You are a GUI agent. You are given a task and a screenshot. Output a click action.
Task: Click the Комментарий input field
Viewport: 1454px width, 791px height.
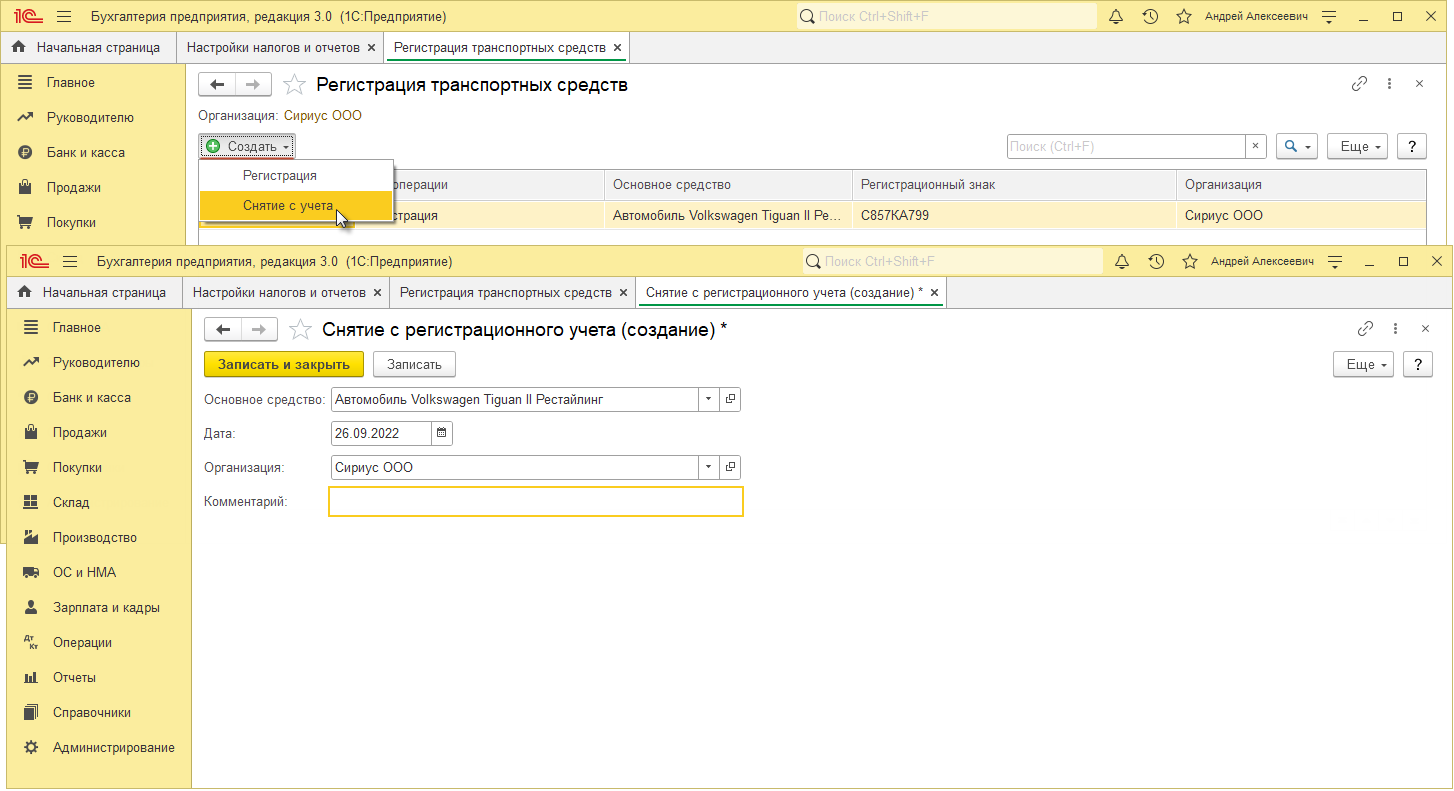pos(536,501)
